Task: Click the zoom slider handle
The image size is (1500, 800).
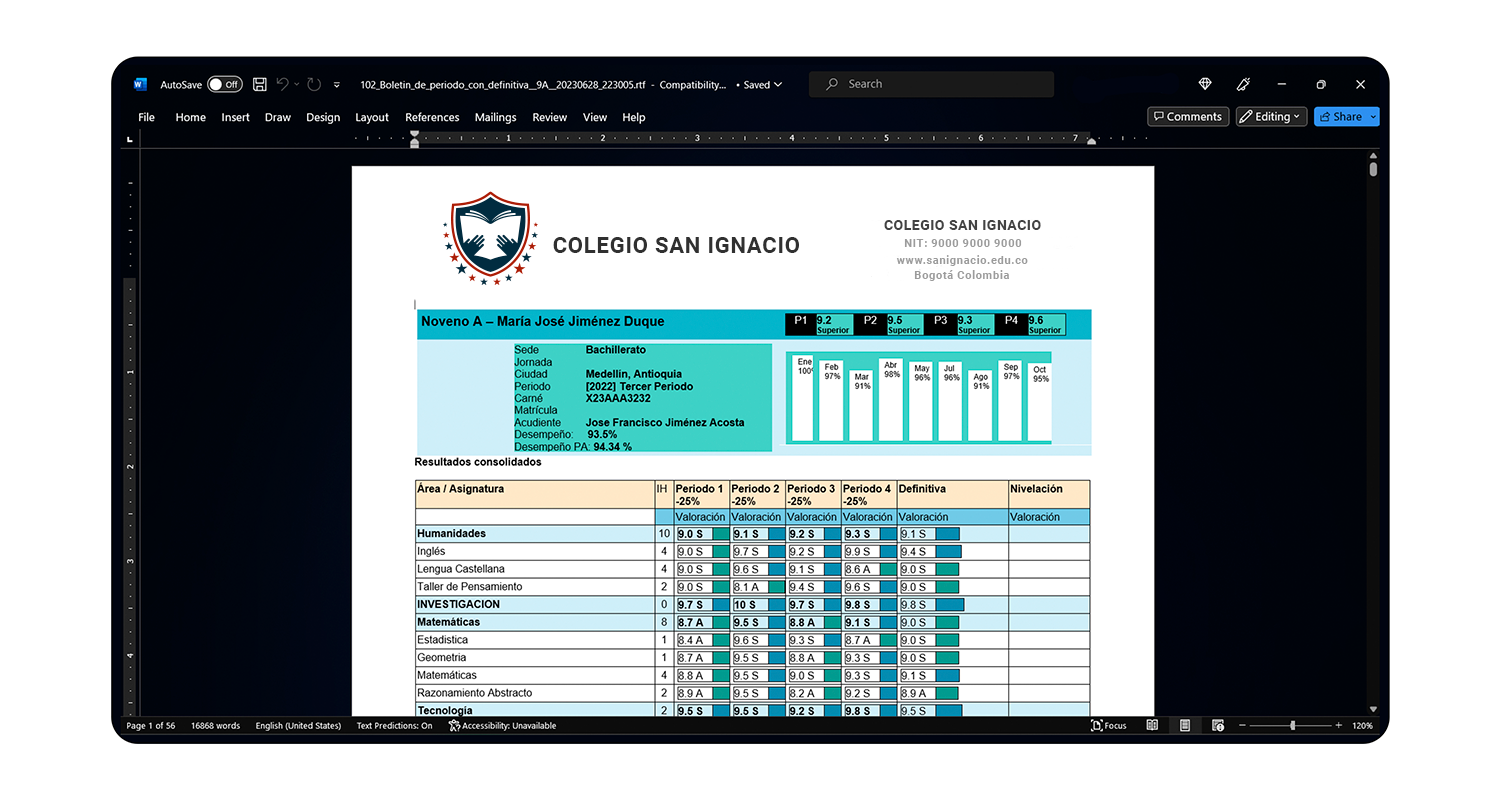Action: coord(1293,726)
